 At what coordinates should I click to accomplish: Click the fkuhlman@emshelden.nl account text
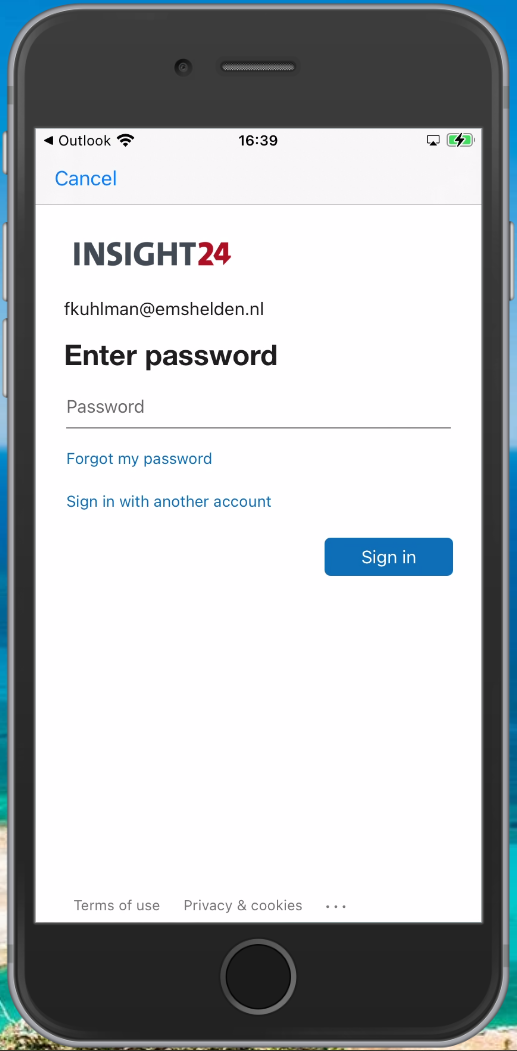click(164, 310)
